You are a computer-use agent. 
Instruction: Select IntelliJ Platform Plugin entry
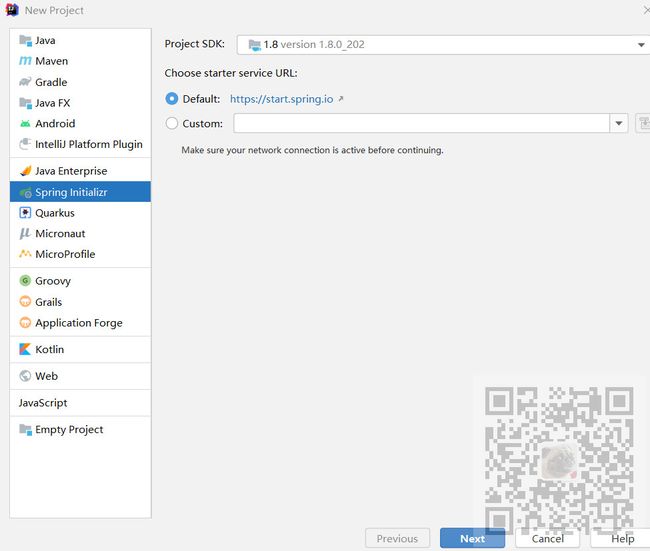pos(80,144)
